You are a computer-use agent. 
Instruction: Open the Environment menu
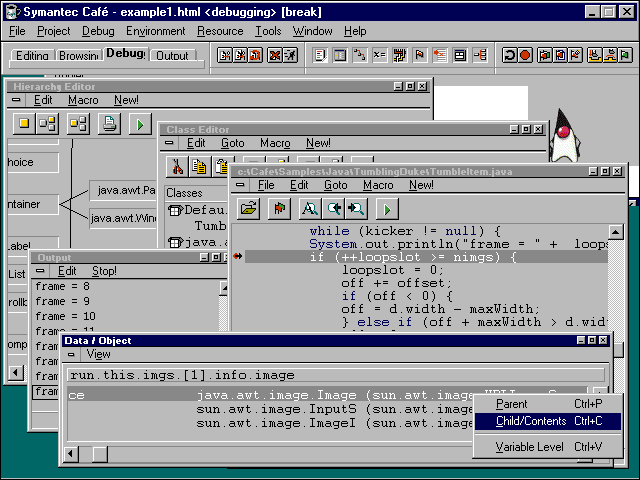[x=156, y=31]
